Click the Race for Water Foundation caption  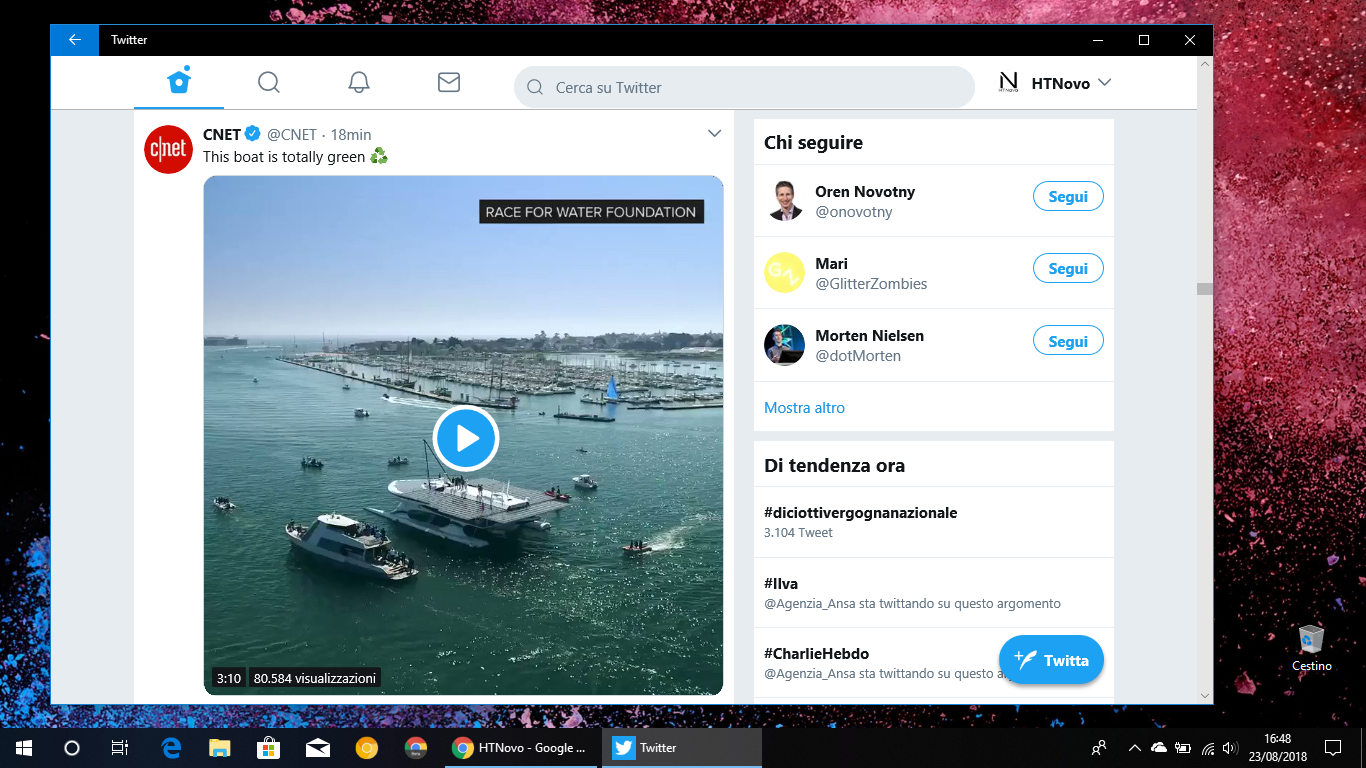point(591,212)
